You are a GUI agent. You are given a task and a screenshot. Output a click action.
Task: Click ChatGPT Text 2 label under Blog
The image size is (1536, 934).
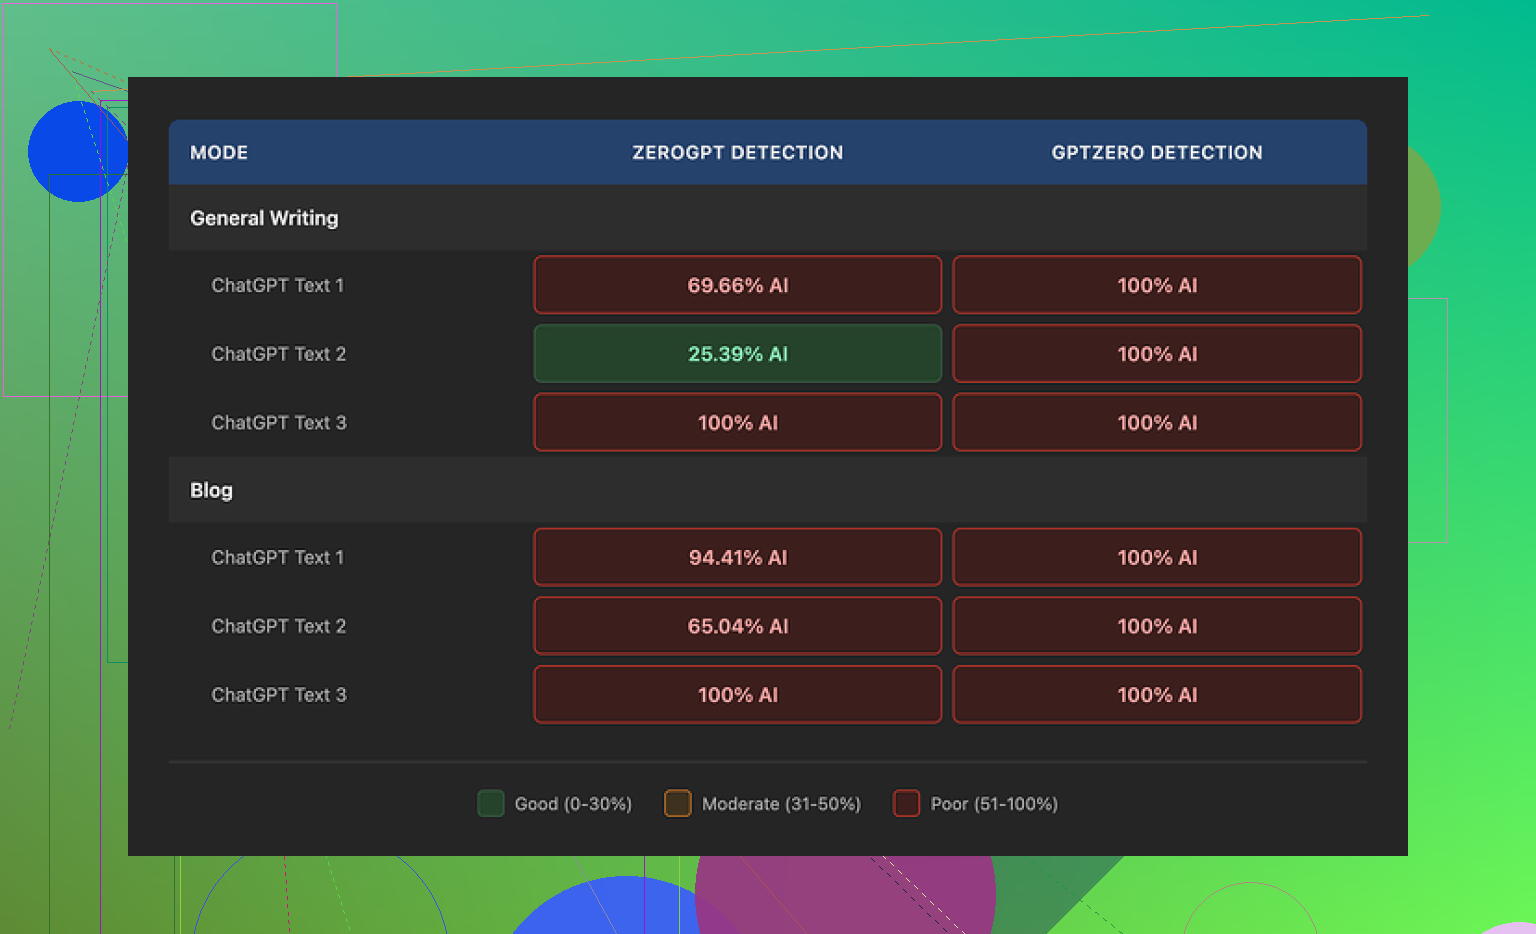coord(278,627)
